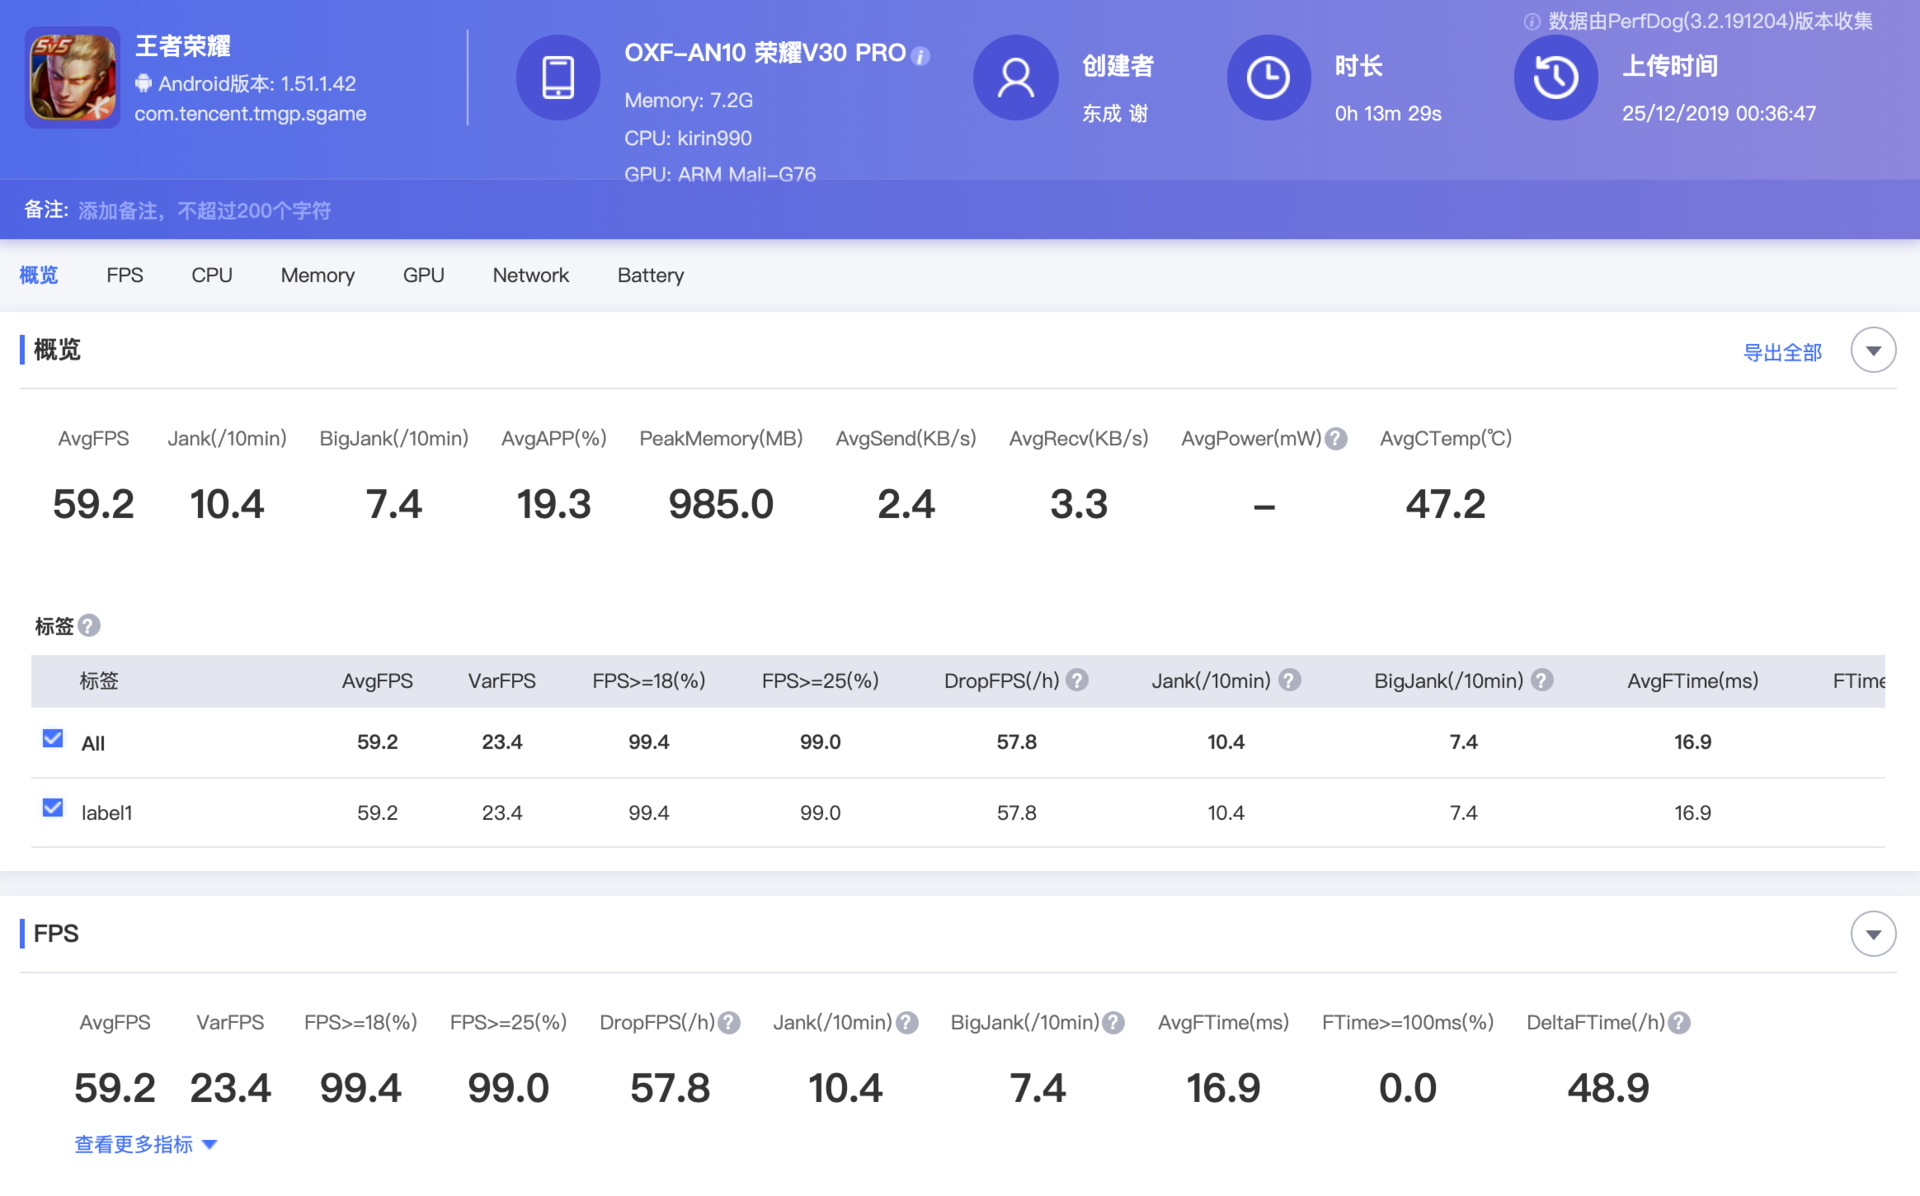Screen dimensions: 1920x1196
Task: Uncheck the All label checkbox
Action: pyautogui.click(x=53, y=739)
